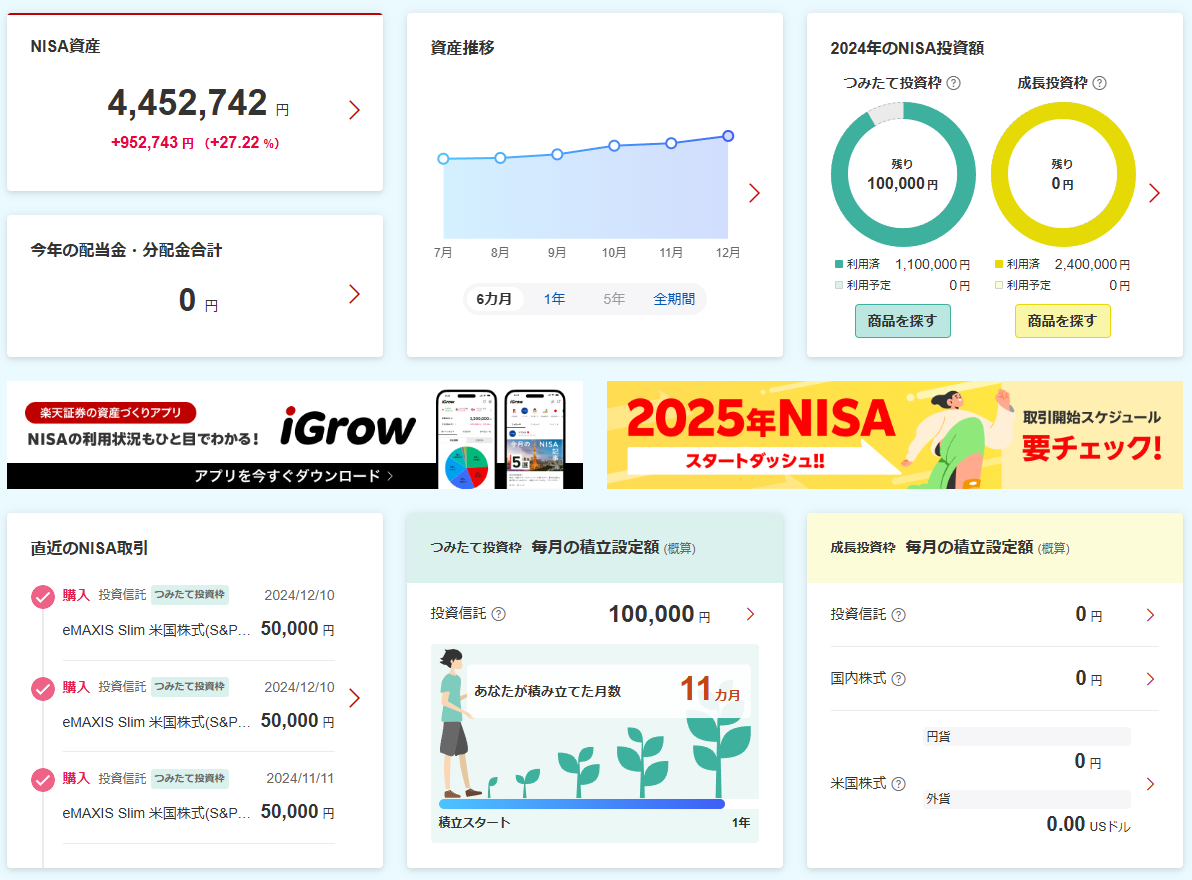Screen dimensions: 1192x880
Task: Click 利用予定 0円 under つみたて投資枠
Action: tap(902, 286)
